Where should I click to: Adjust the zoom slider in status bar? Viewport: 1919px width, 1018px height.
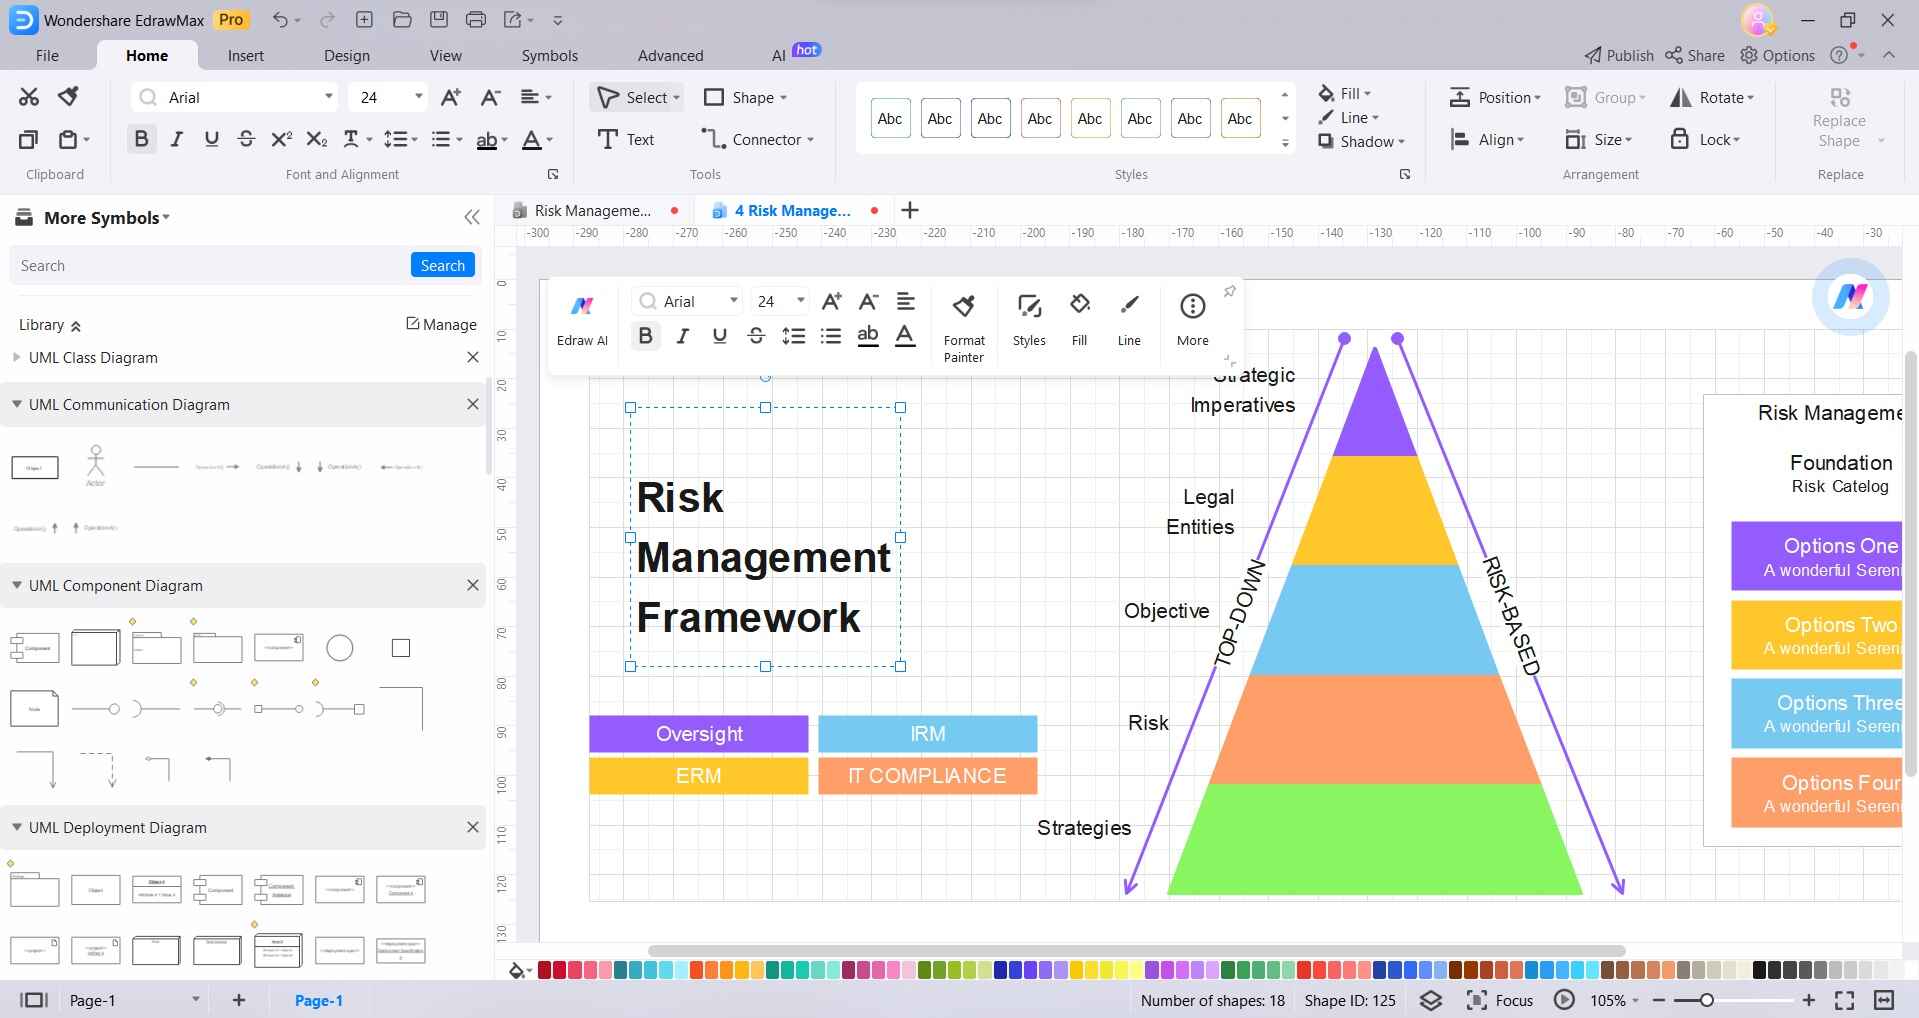click(x=1706, y=1000)
